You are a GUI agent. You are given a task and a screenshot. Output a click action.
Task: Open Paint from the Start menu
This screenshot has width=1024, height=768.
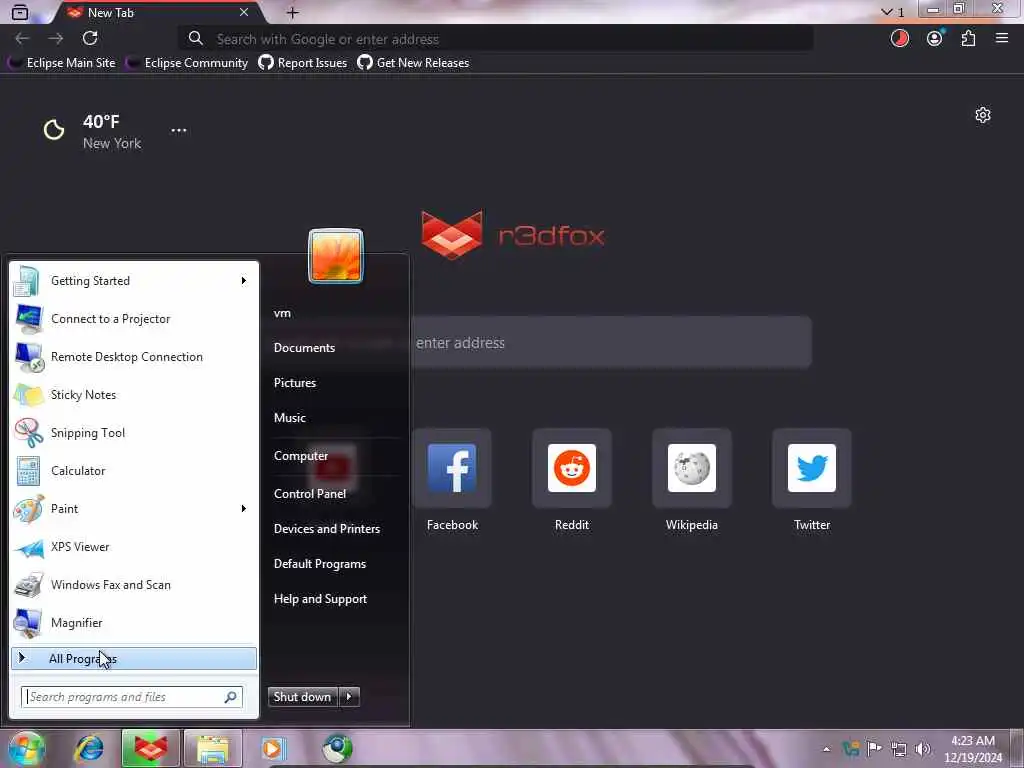[134, 509]
